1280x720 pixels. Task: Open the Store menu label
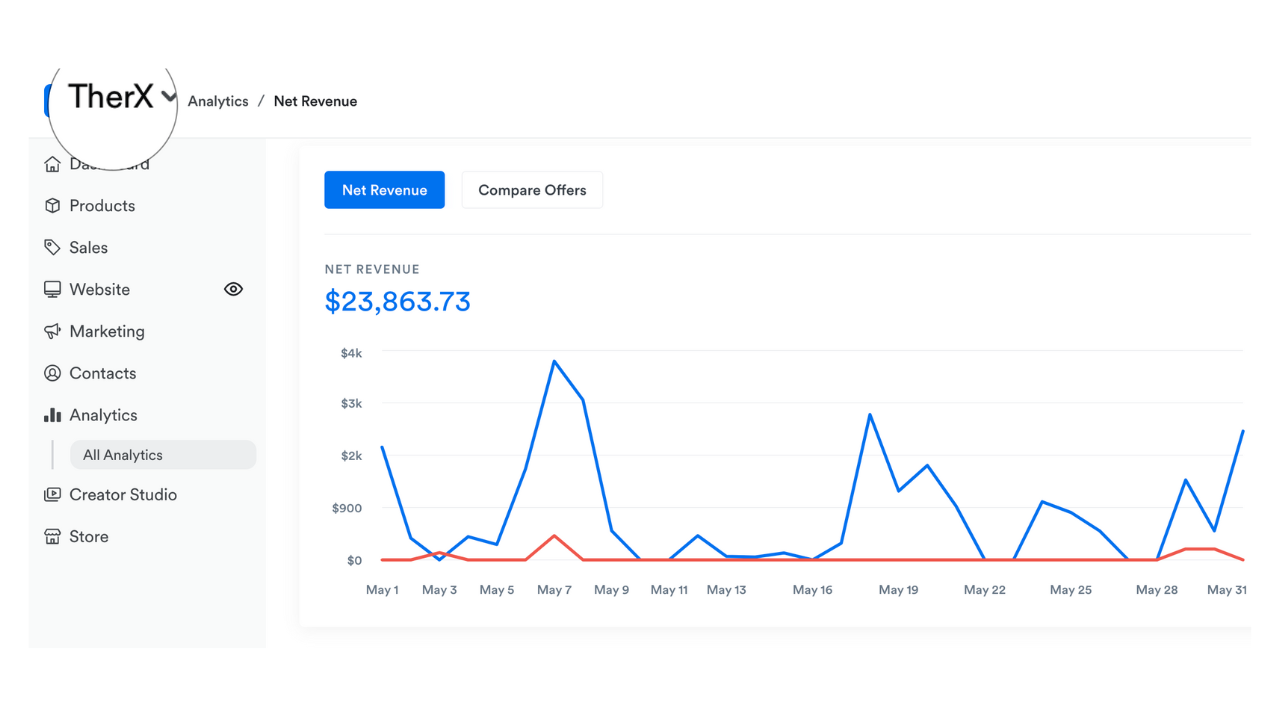point(89,537)
